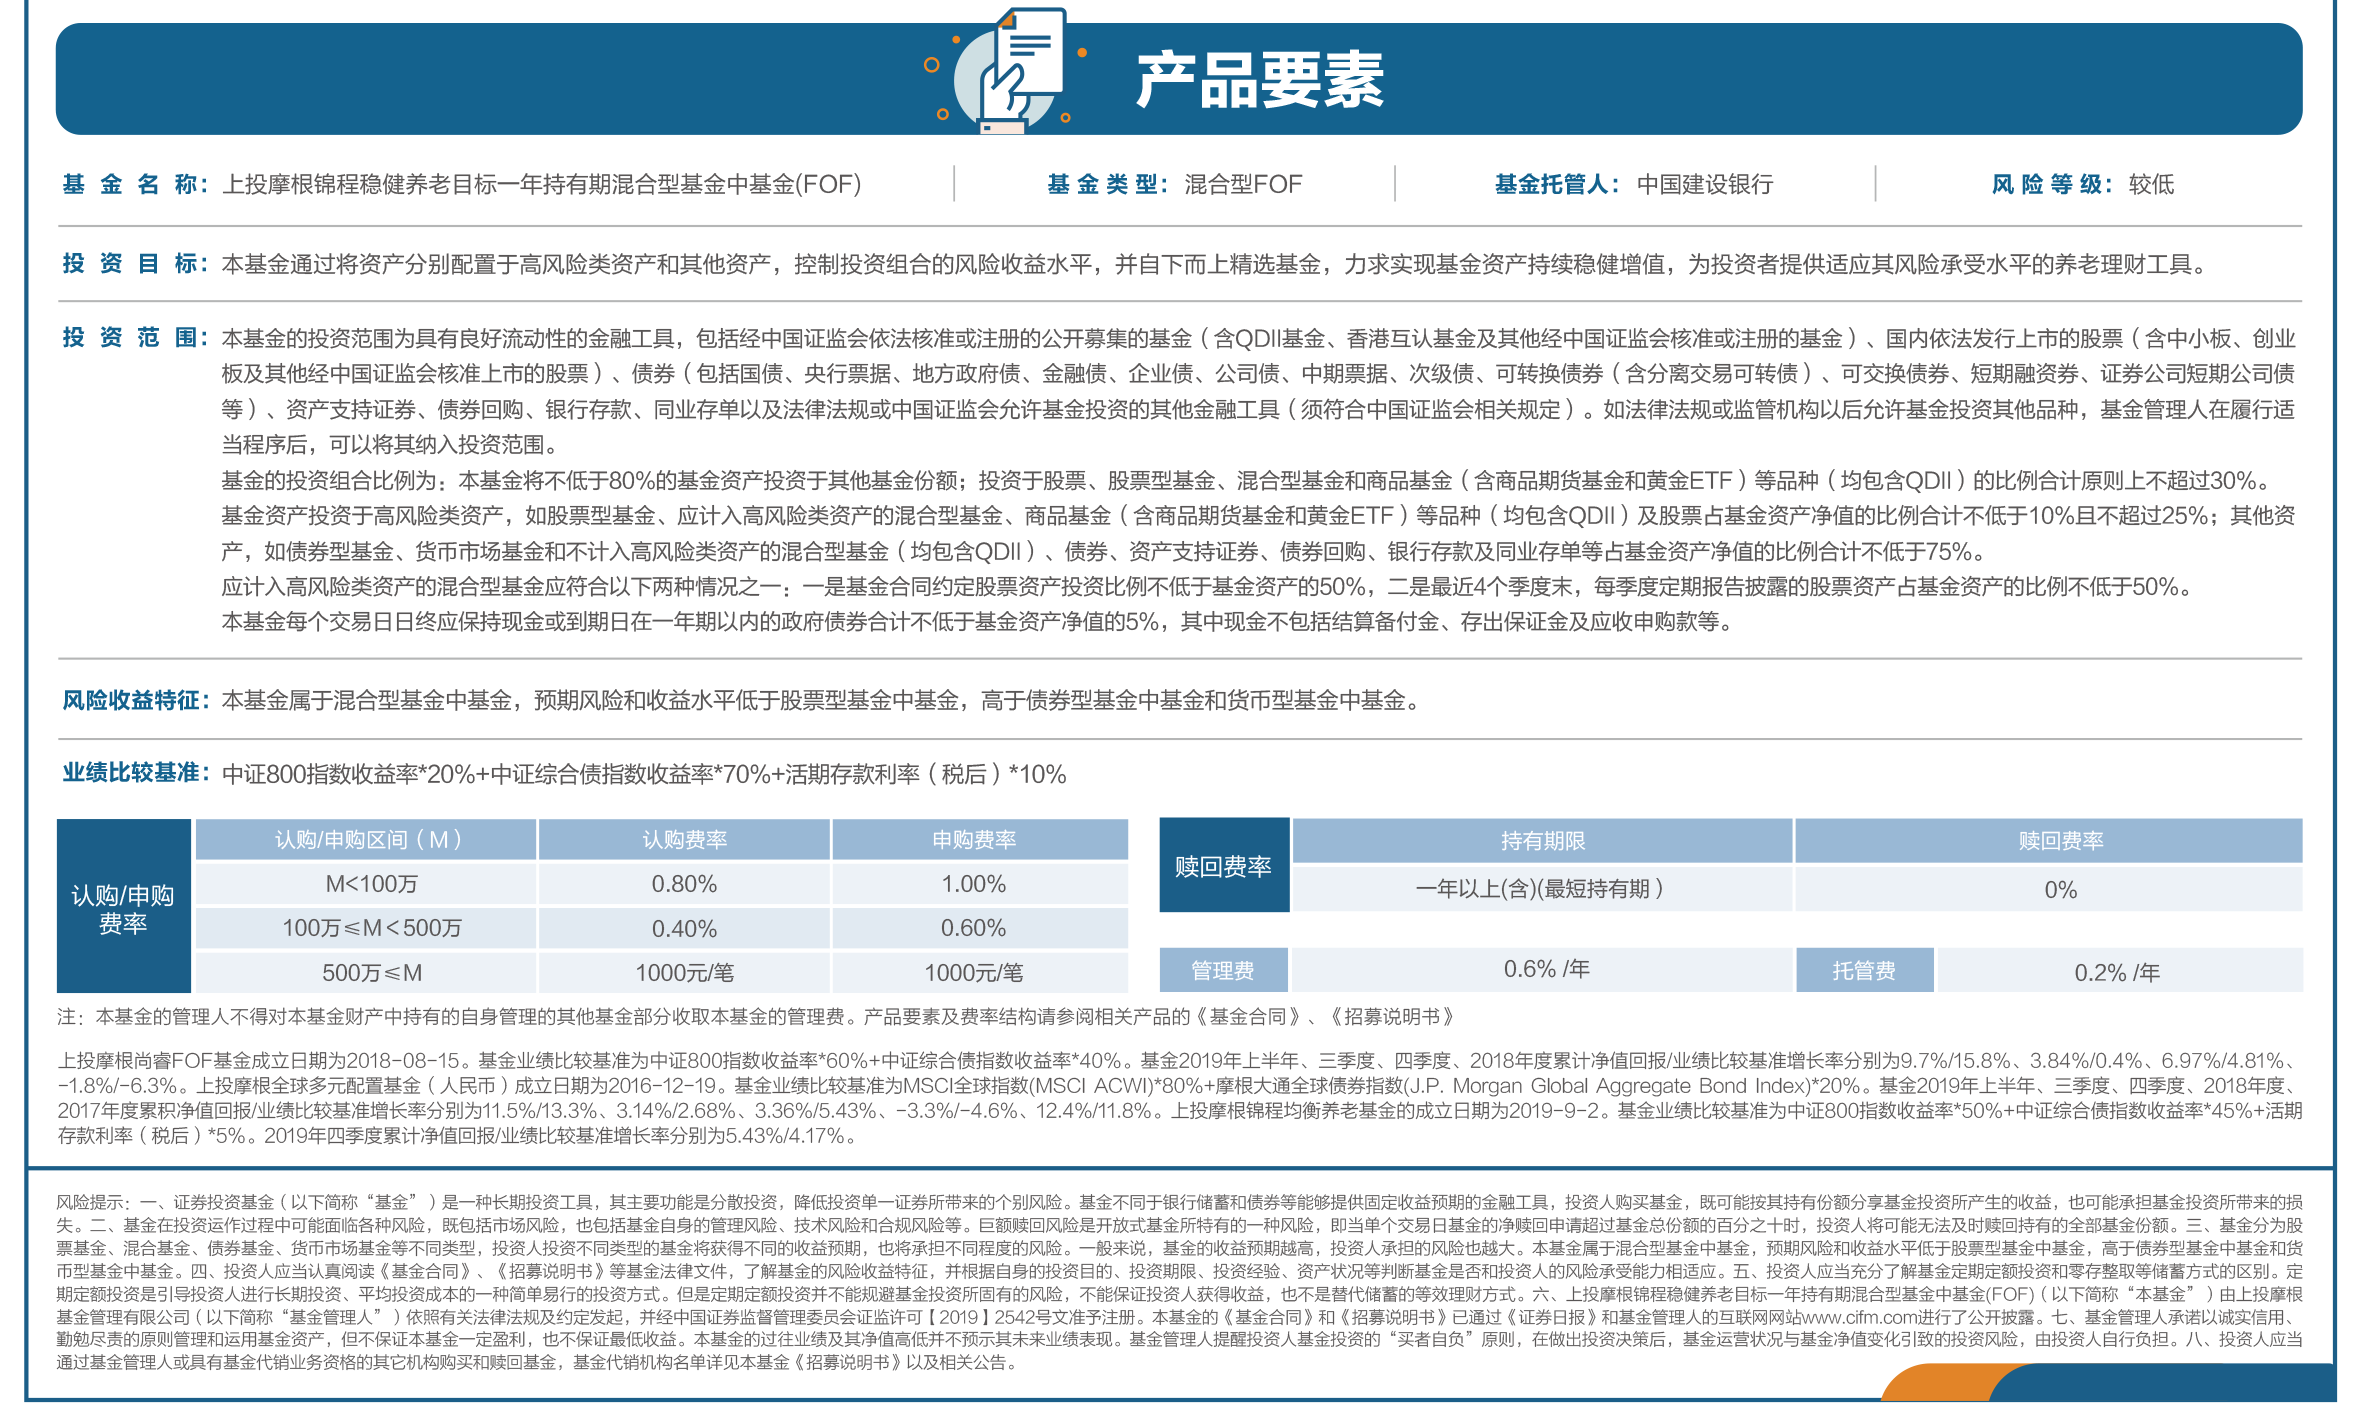Click the 0% redemption fee cell
The image size is (2360, 1425).
2049,889
